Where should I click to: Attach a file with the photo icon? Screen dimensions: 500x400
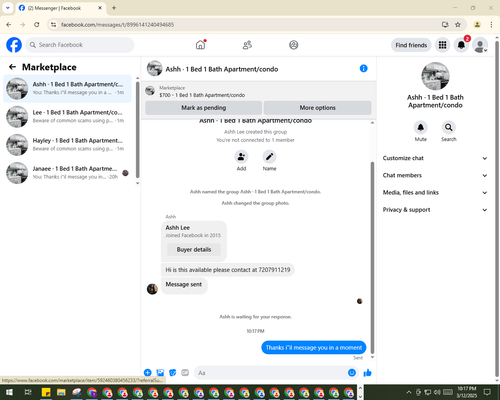click(x=160, y=373)
